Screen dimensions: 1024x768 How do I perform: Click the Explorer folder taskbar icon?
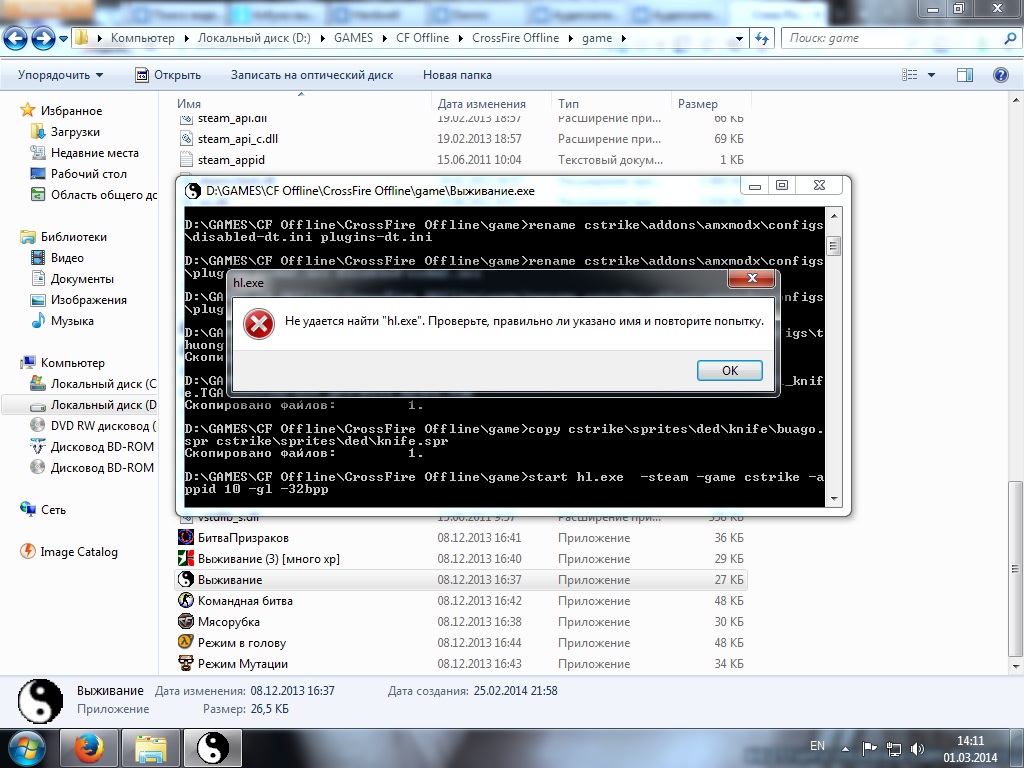(151, 748)
